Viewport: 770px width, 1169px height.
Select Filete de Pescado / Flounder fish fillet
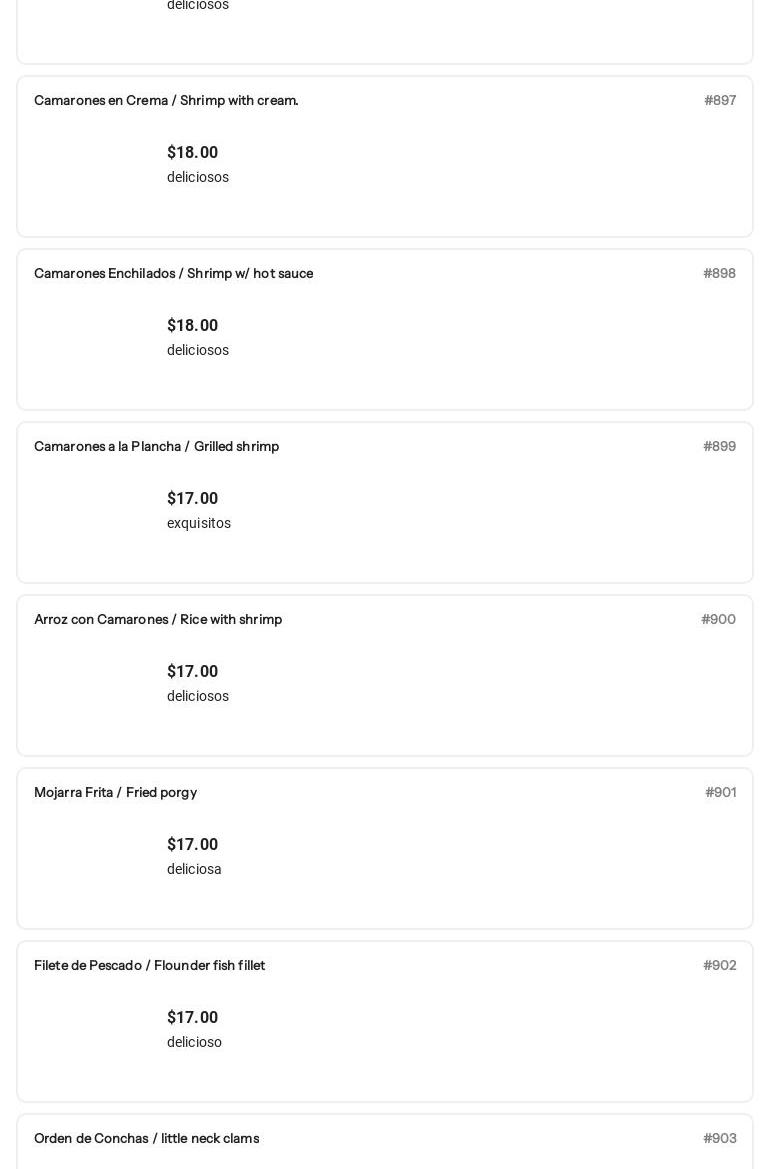tap(149, 966)
